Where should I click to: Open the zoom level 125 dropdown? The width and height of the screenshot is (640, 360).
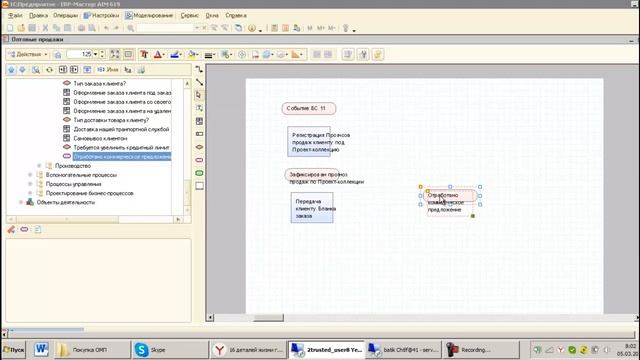(96, 54)
